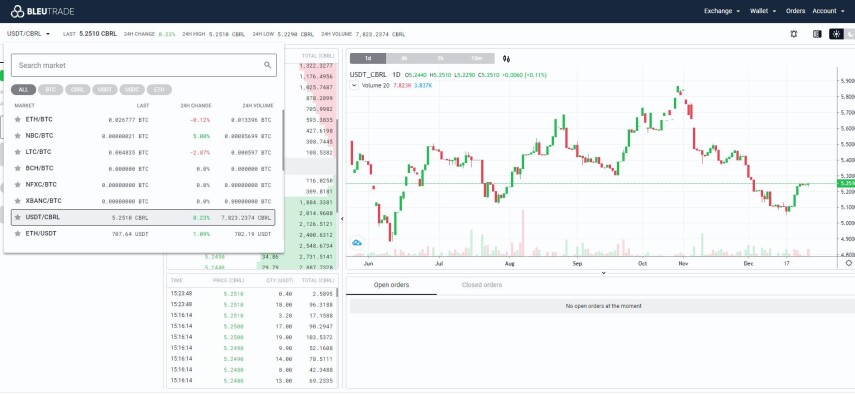This screenshot has width=855, height=394.
Task: Open the chart candles indicator icon
Action: click(x=507, y=59)
